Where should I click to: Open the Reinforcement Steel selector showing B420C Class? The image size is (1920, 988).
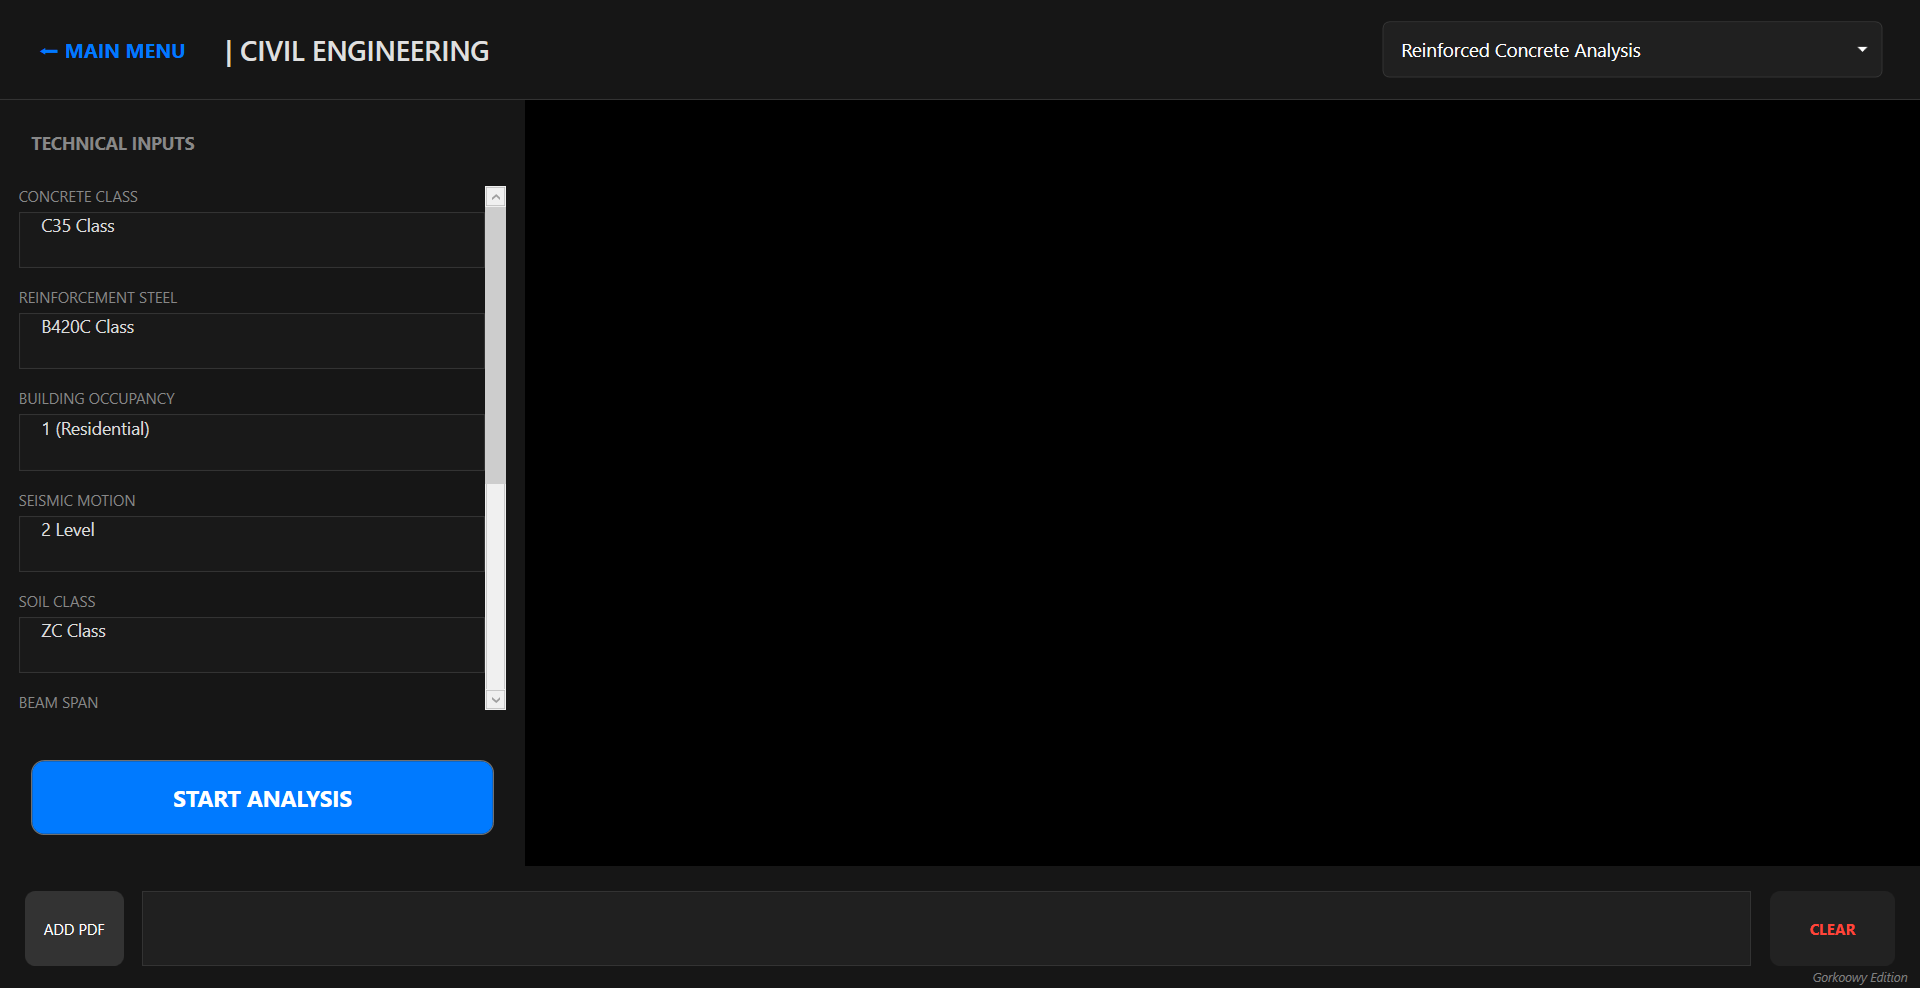coord(250,340)
